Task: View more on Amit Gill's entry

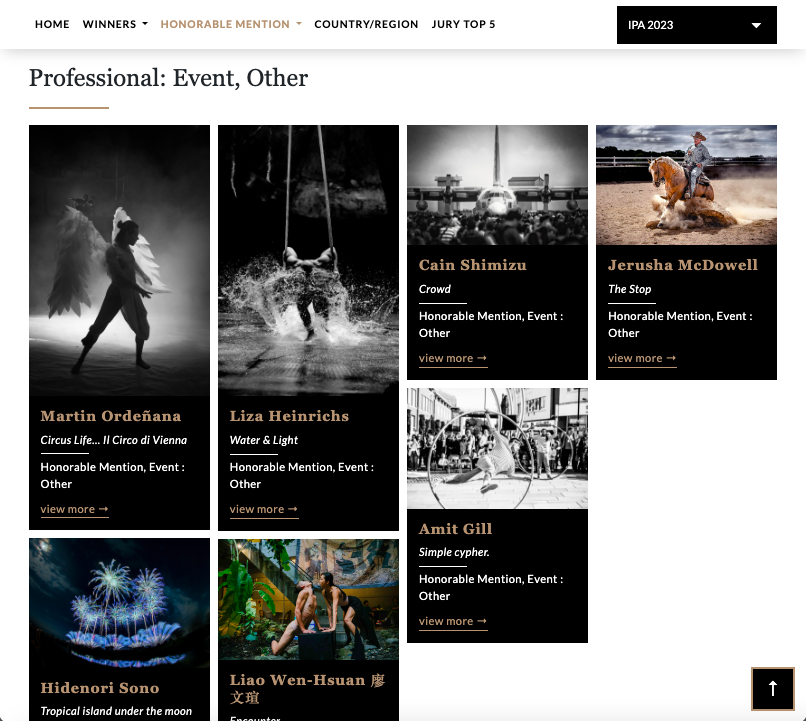Action: pyautogui.click(x=453, y=621)
